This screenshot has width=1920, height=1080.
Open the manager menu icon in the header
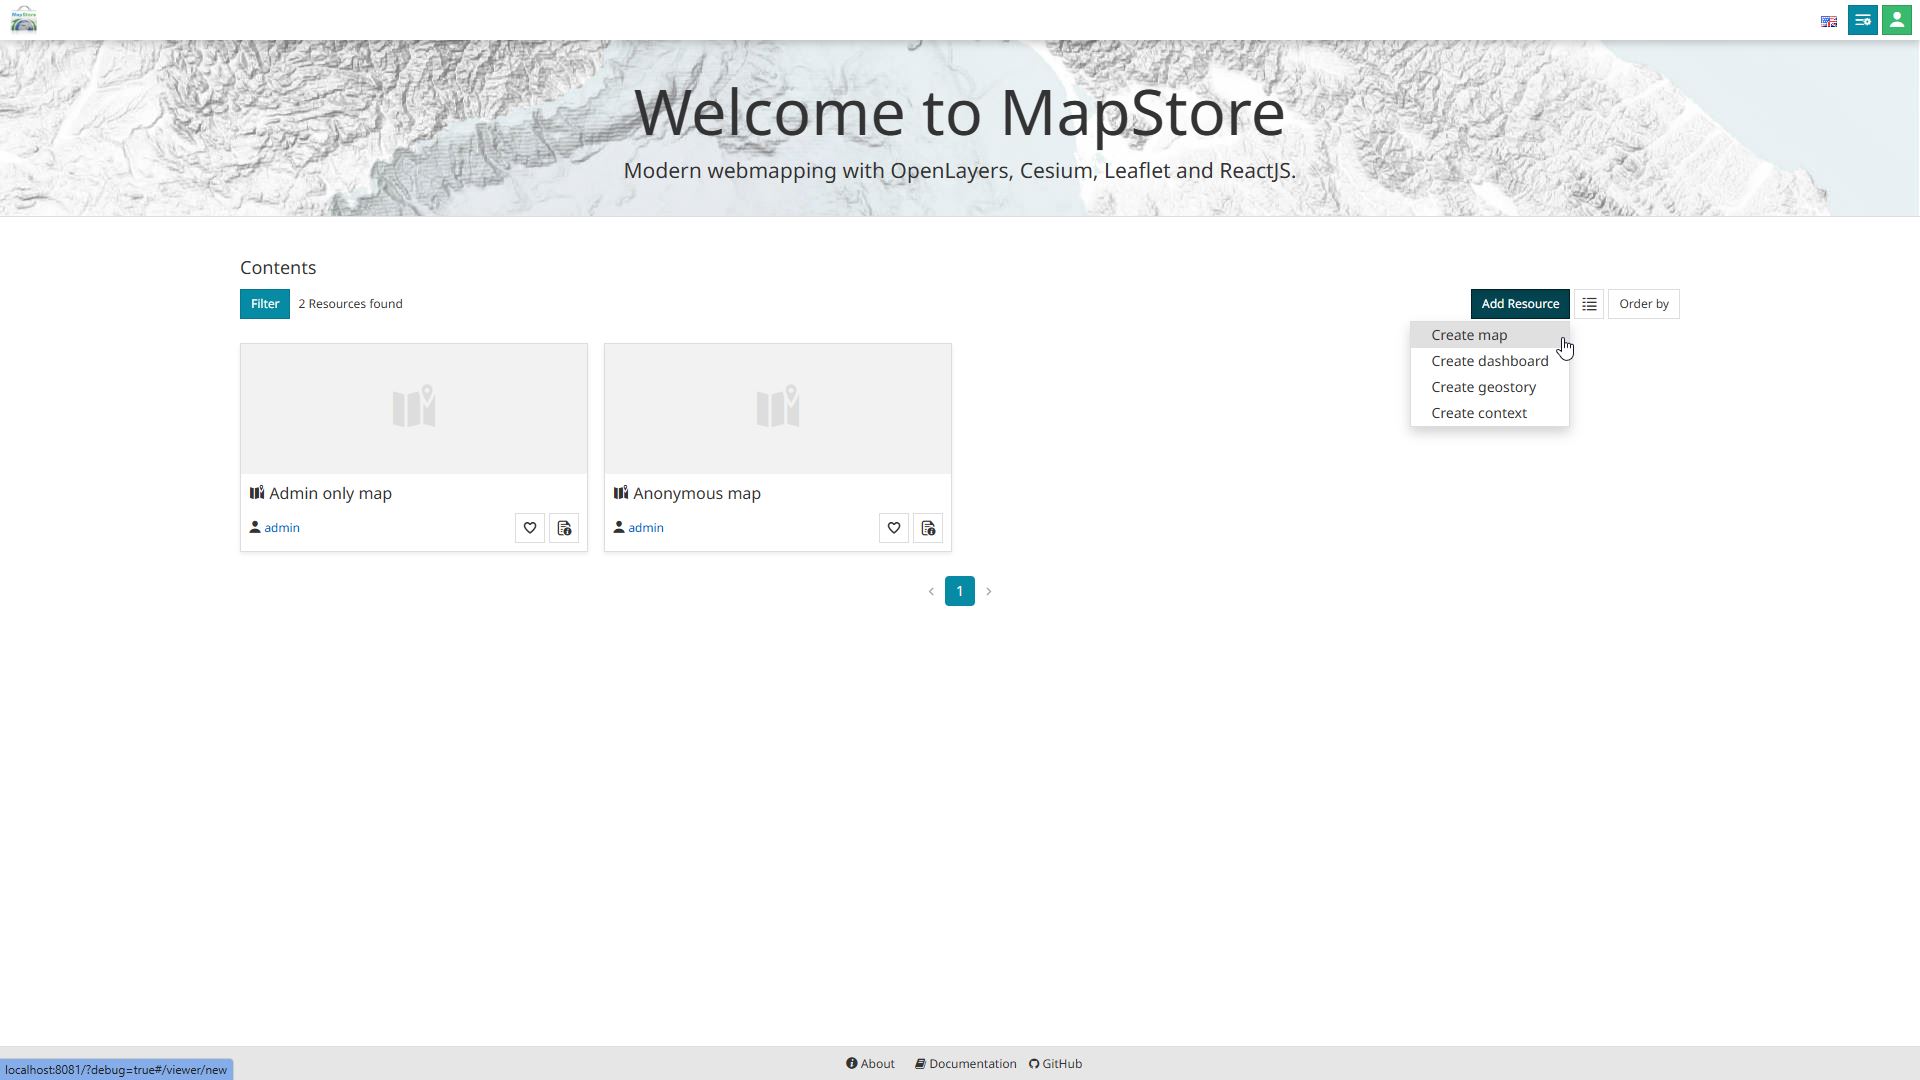[1863, 20]
